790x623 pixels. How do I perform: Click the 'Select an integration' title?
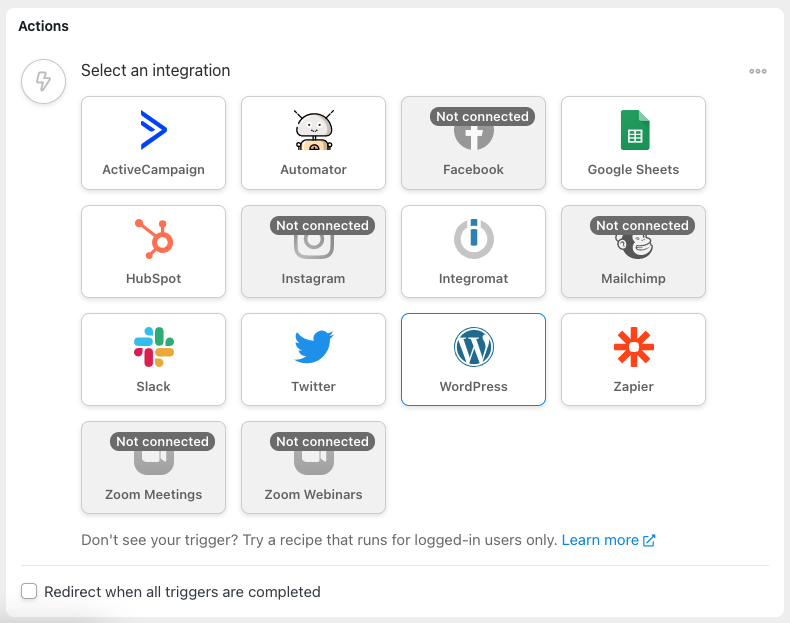pyautogui.click(x=155, y=71)
